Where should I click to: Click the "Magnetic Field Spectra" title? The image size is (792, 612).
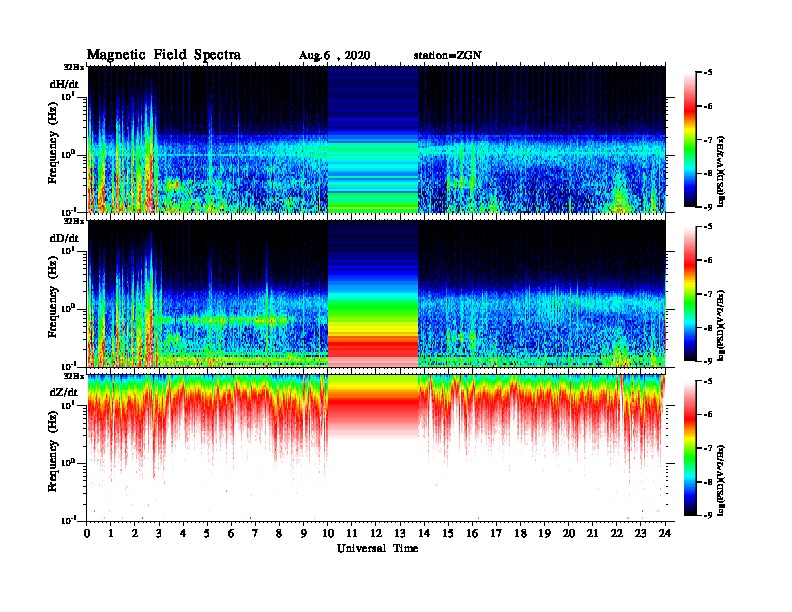[163, 55]
